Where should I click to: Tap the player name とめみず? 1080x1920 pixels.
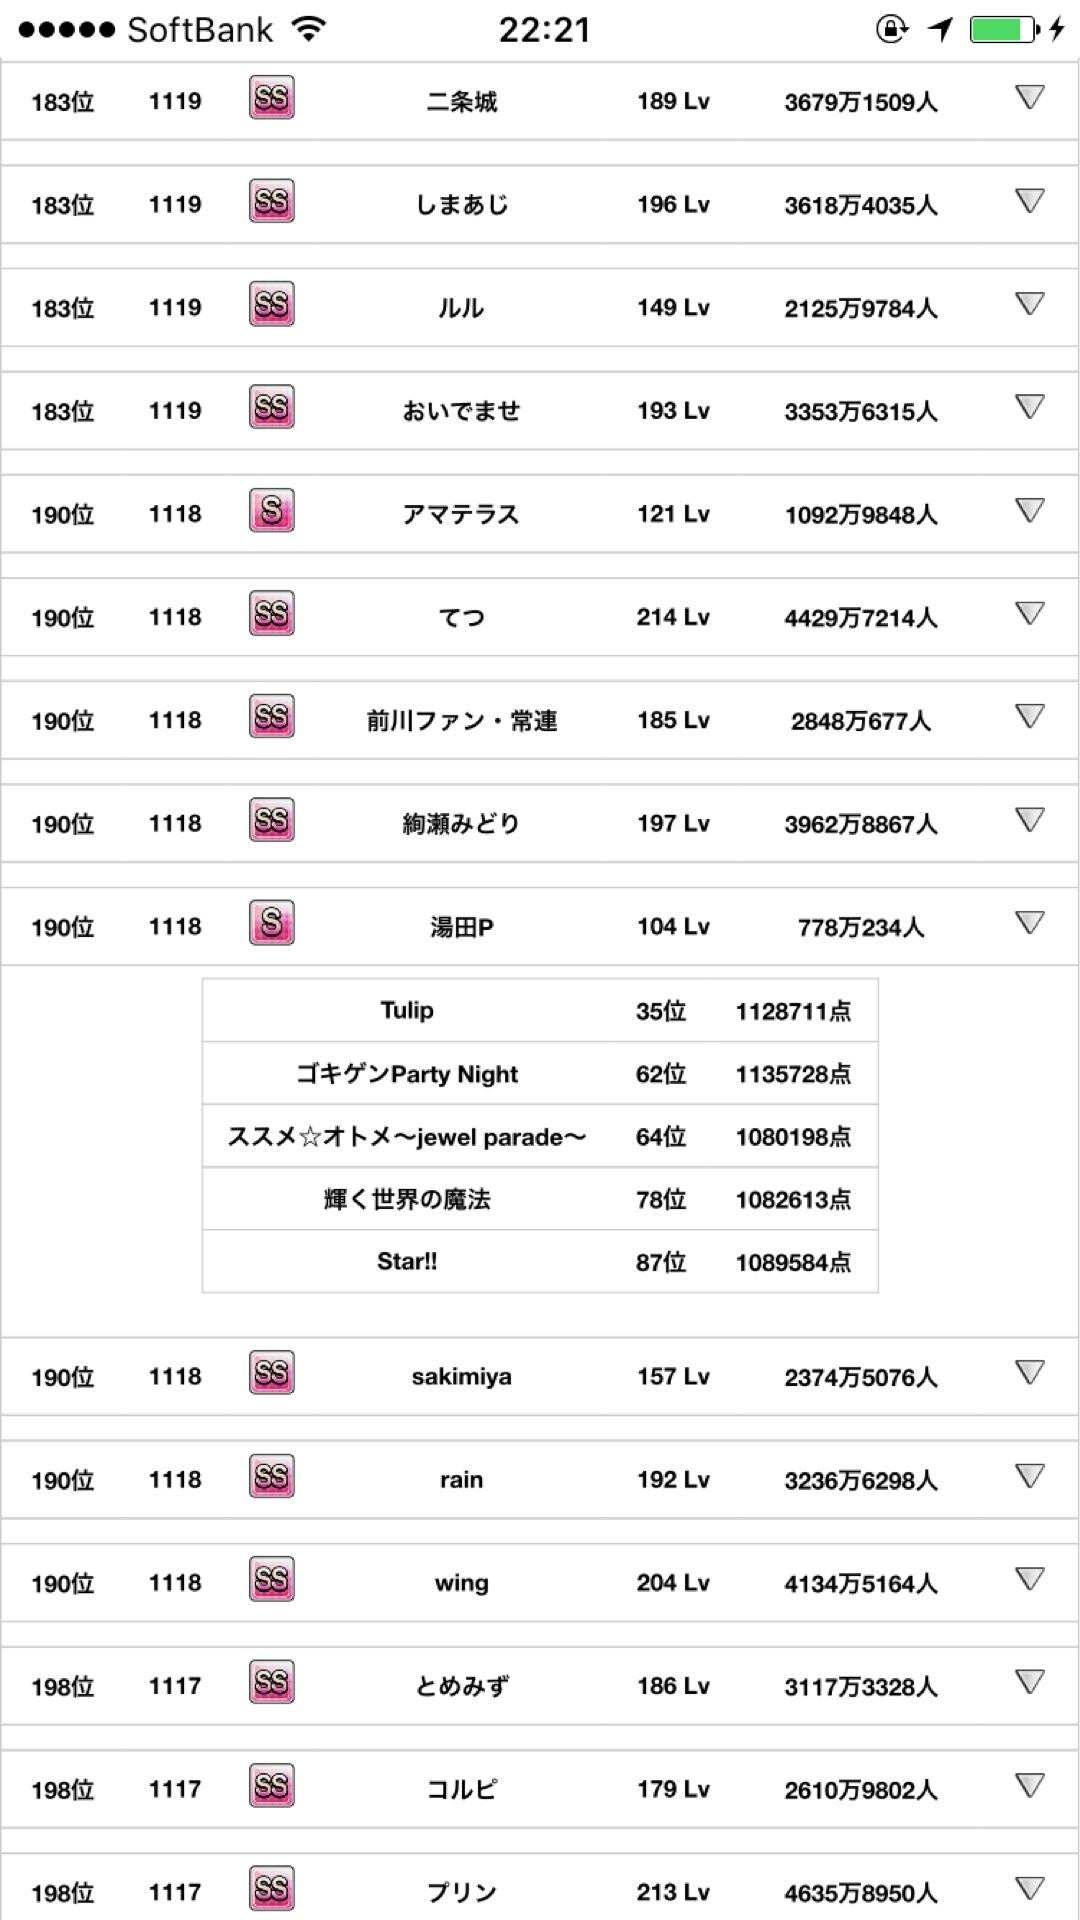(461, 1686)
